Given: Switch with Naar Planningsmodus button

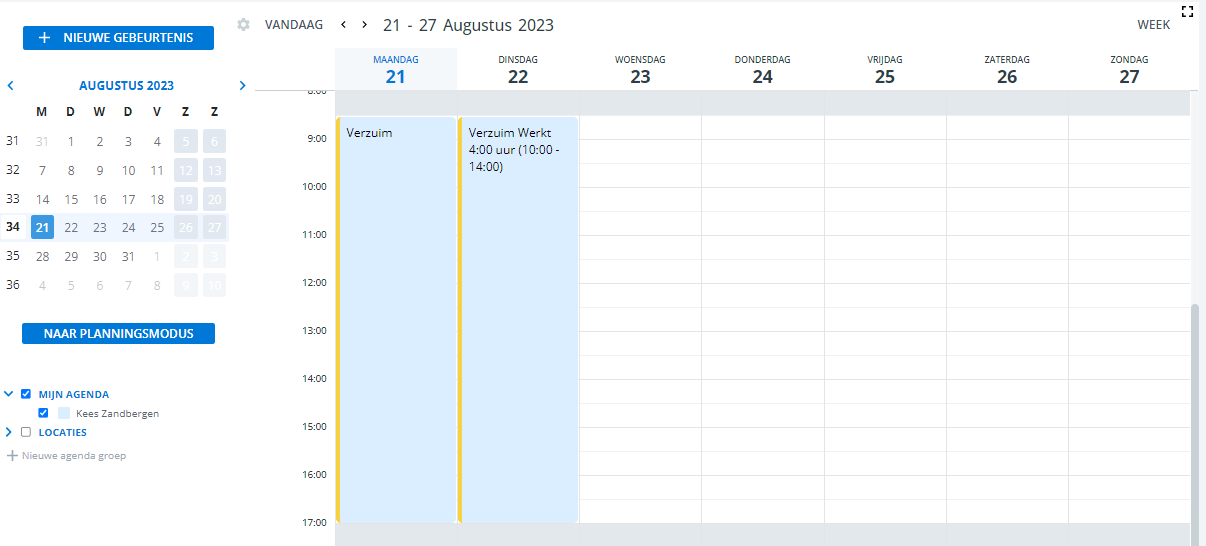Looking at the screenshot, I should click(119, 333).
